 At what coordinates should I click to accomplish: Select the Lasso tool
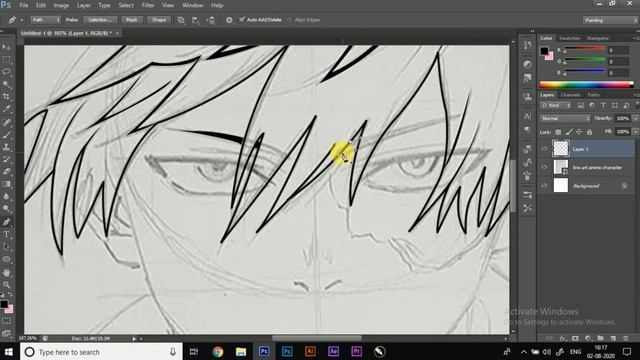(x=6, y=72)
